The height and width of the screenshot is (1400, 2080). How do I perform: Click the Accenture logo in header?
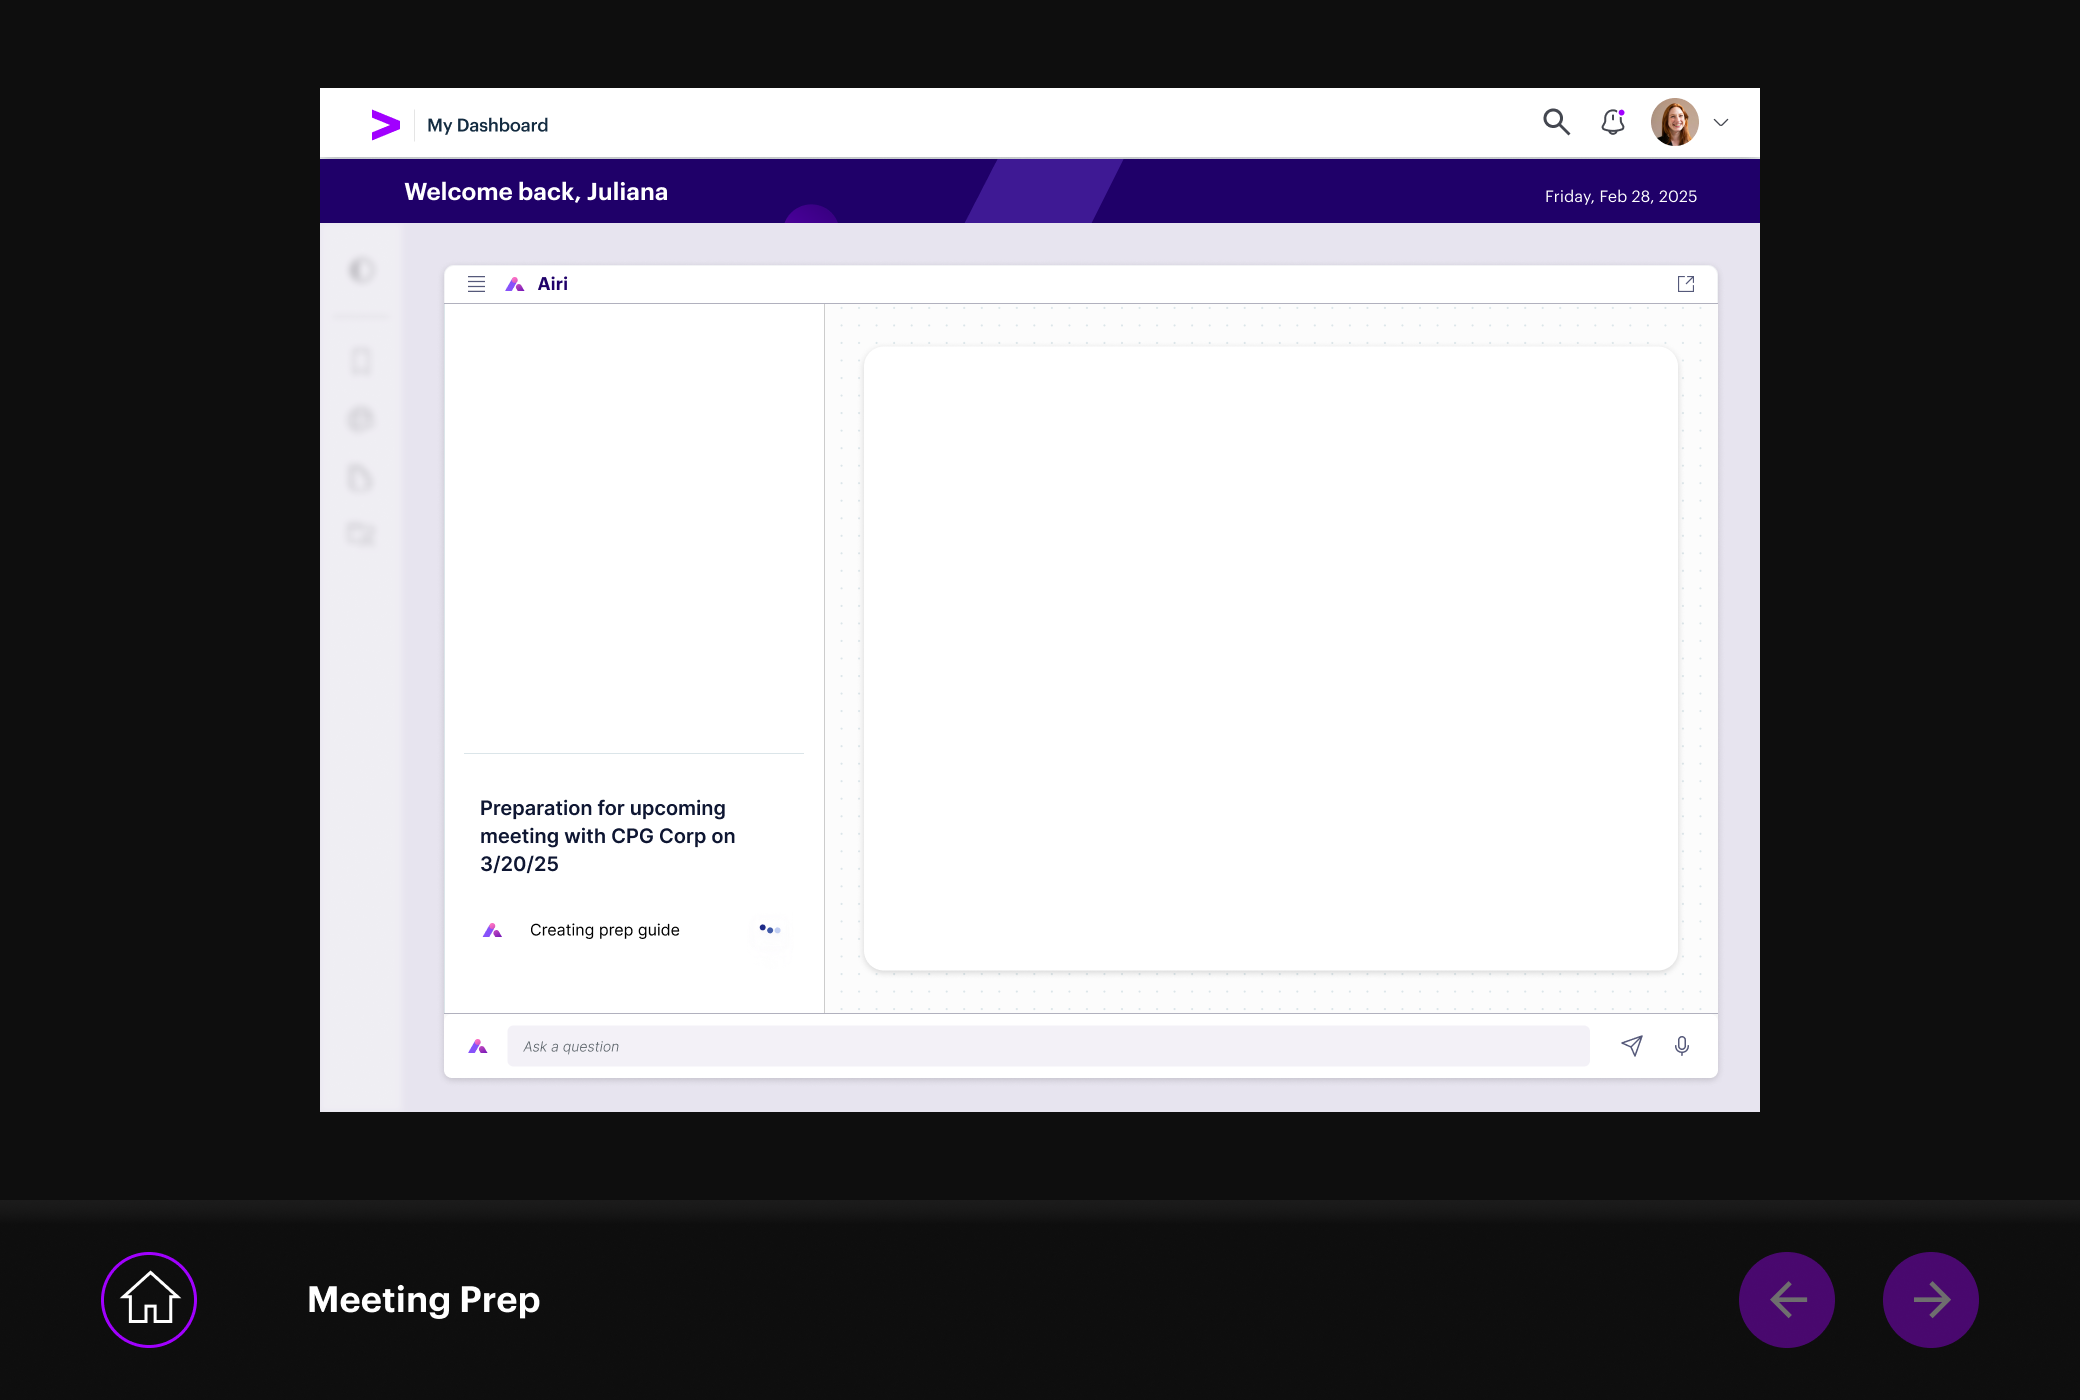pos(385,125)
